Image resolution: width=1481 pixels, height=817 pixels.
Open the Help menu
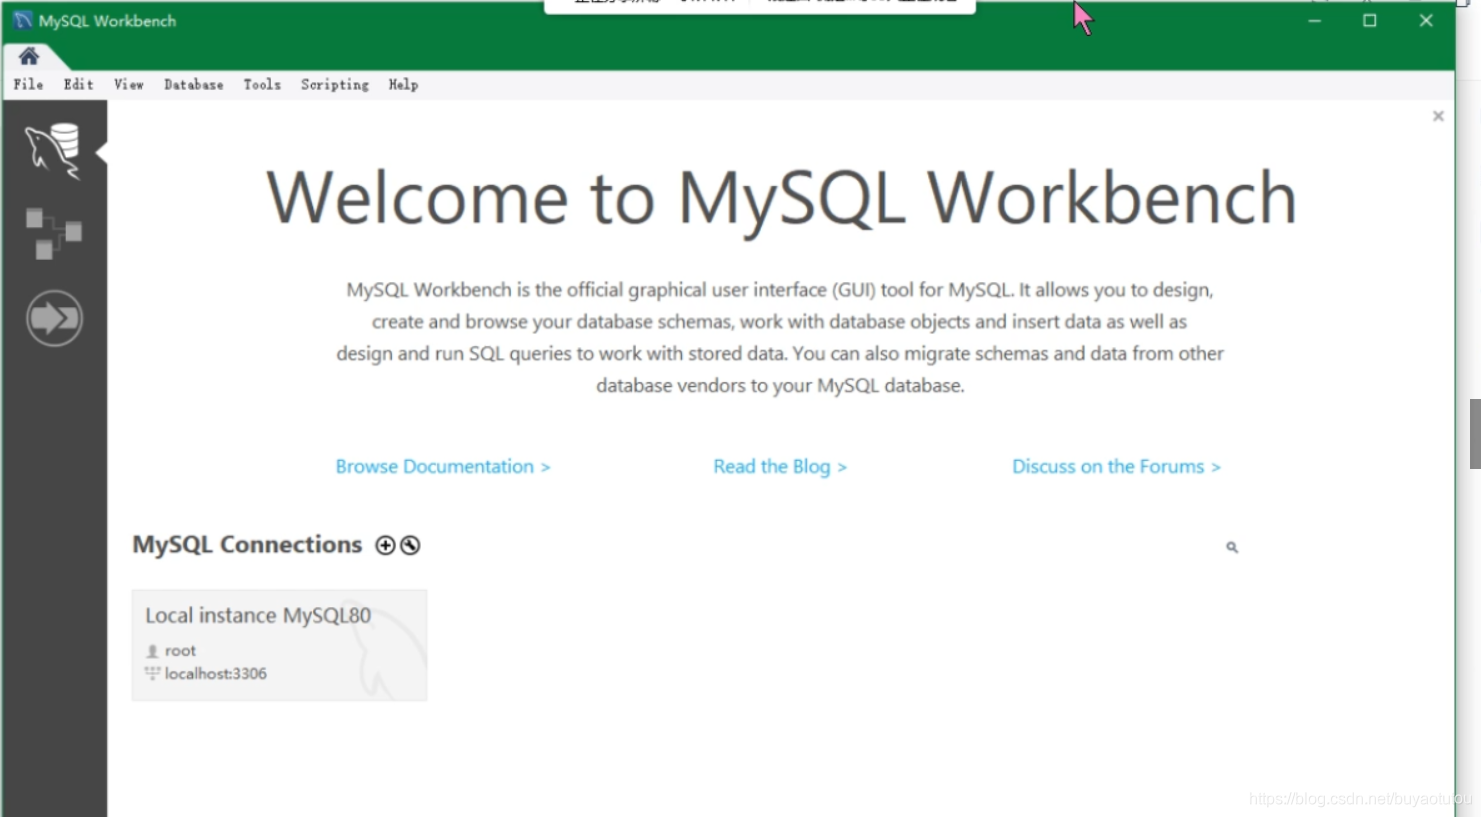[403, 85]
